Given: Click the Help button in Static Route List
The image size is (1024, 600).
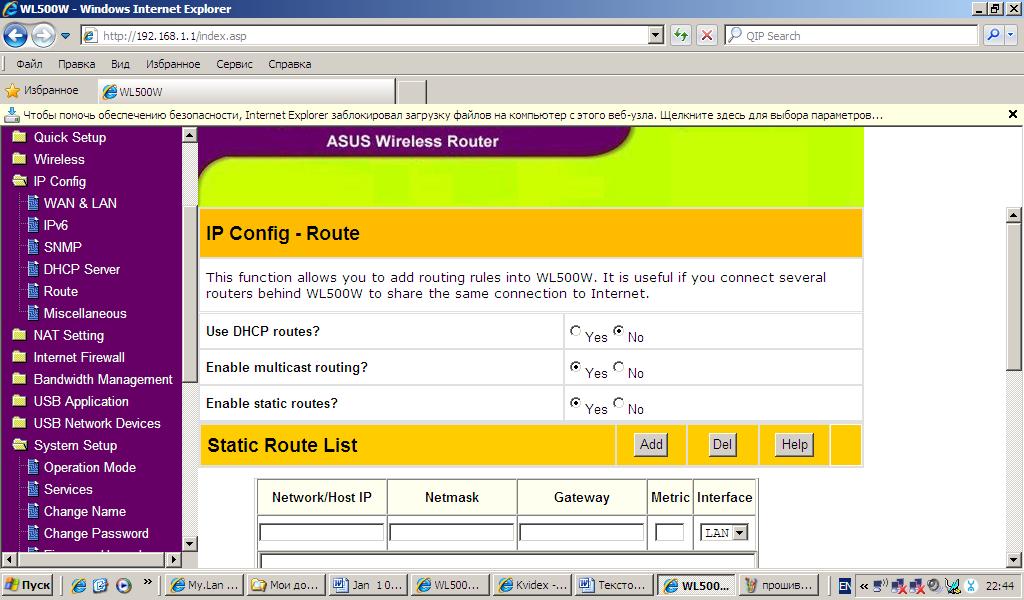Looking at the screenshot, I should point(795,445).
